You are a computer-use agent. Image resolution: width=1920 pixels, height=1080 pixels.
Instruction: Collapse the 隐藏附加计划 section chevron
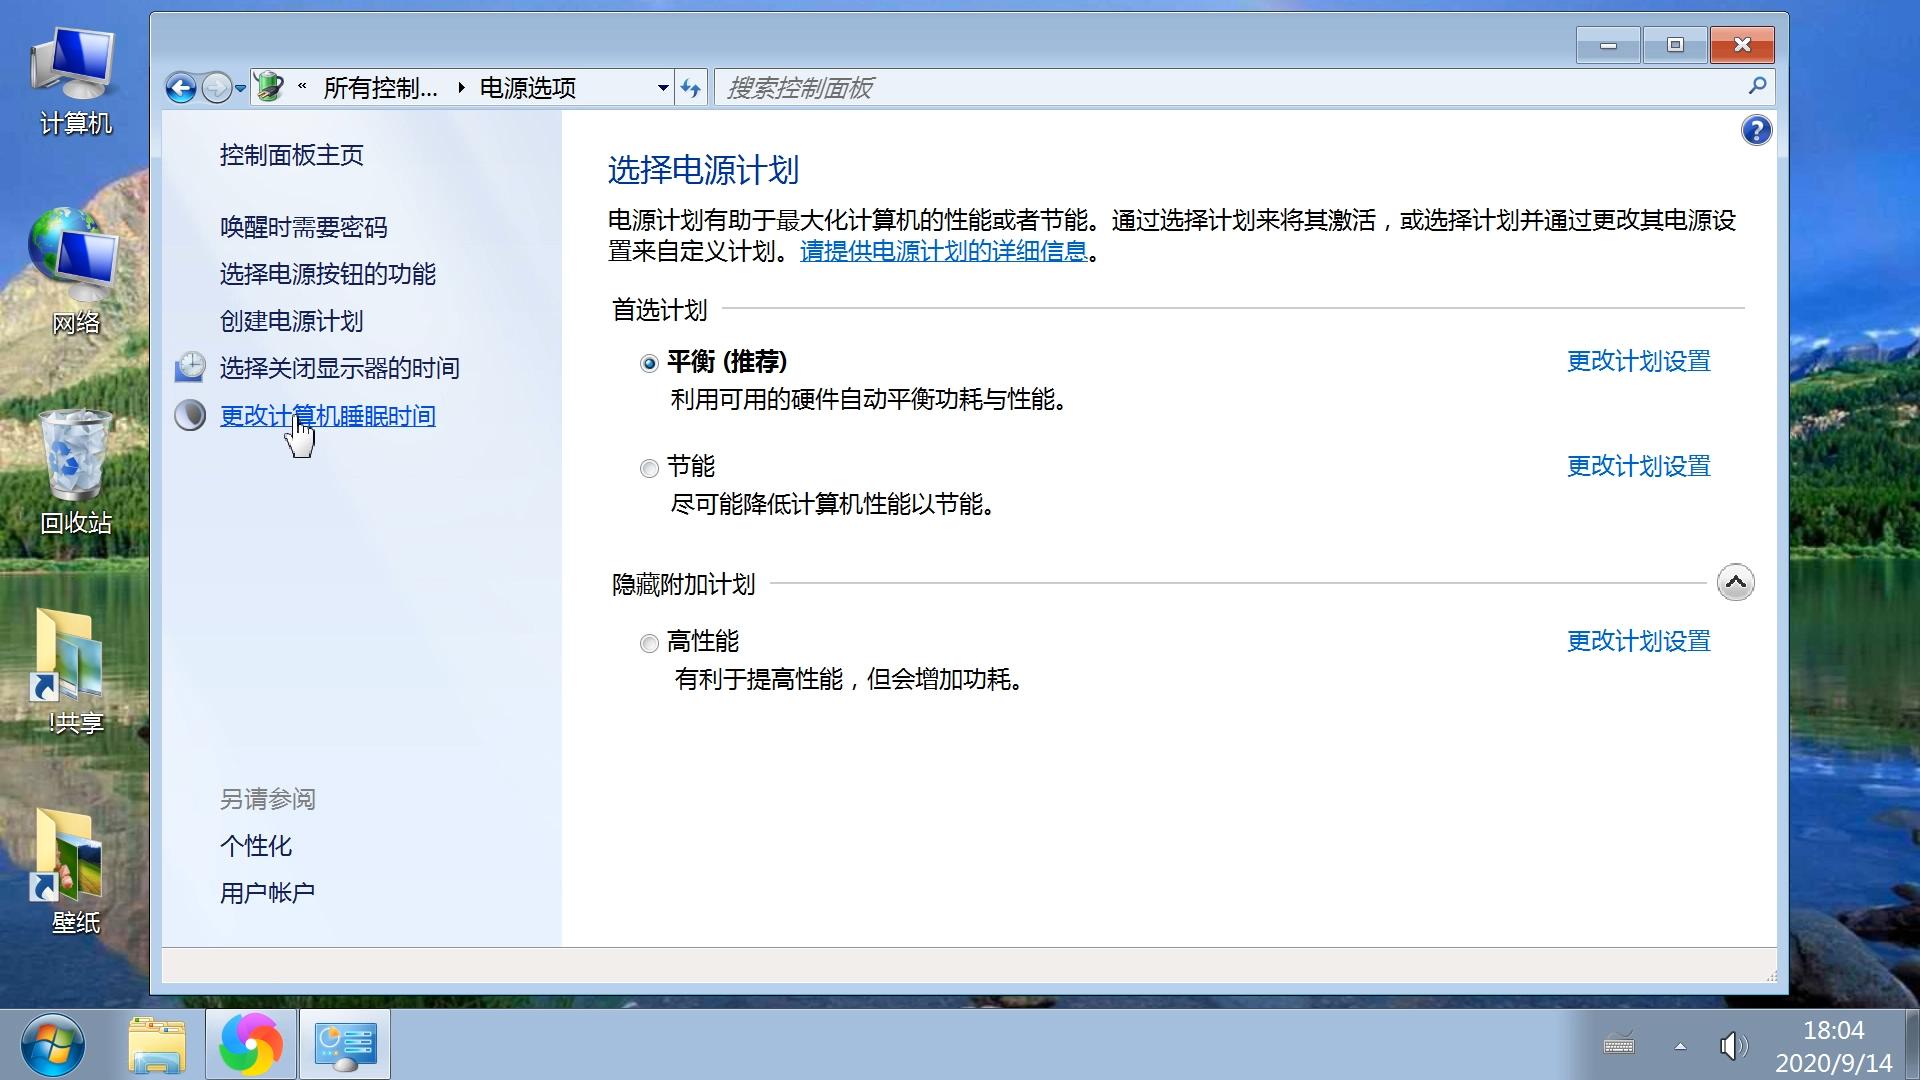point(1736,581)
